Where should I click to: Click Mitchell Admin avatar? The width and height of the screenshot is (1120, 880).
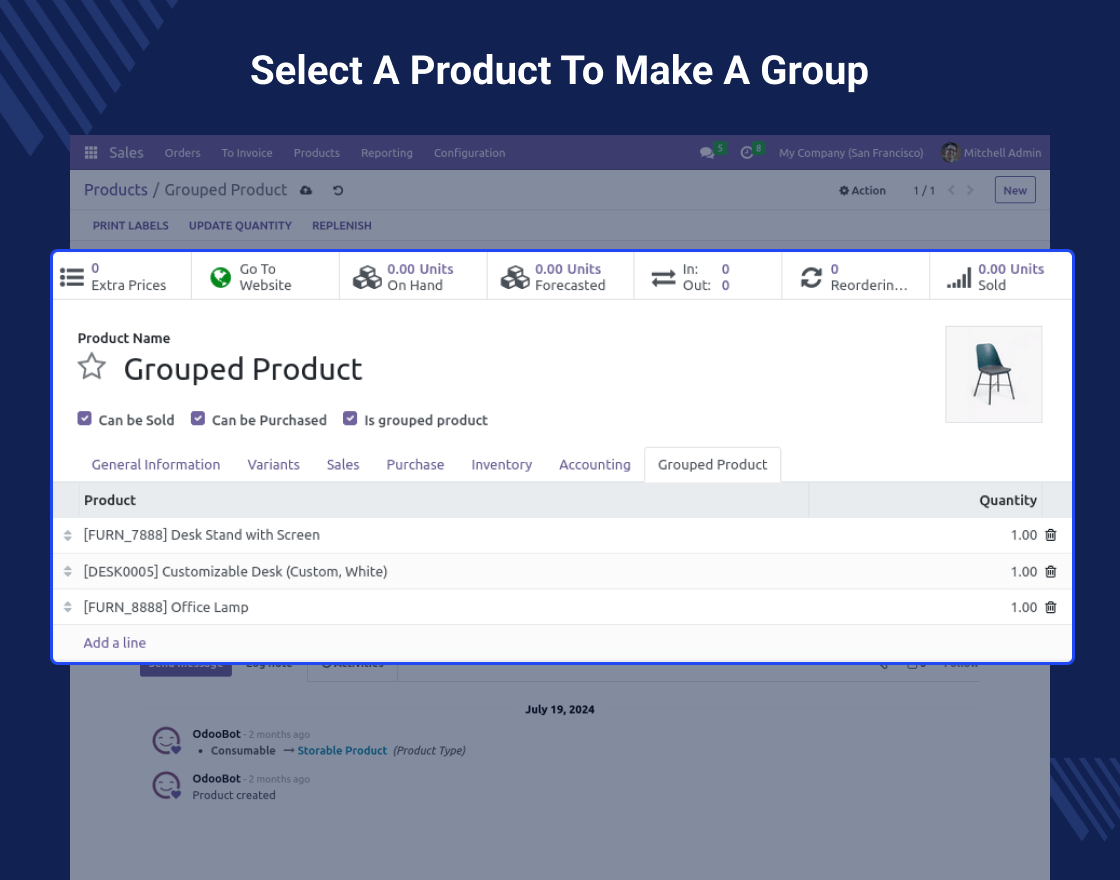point(950,152)
